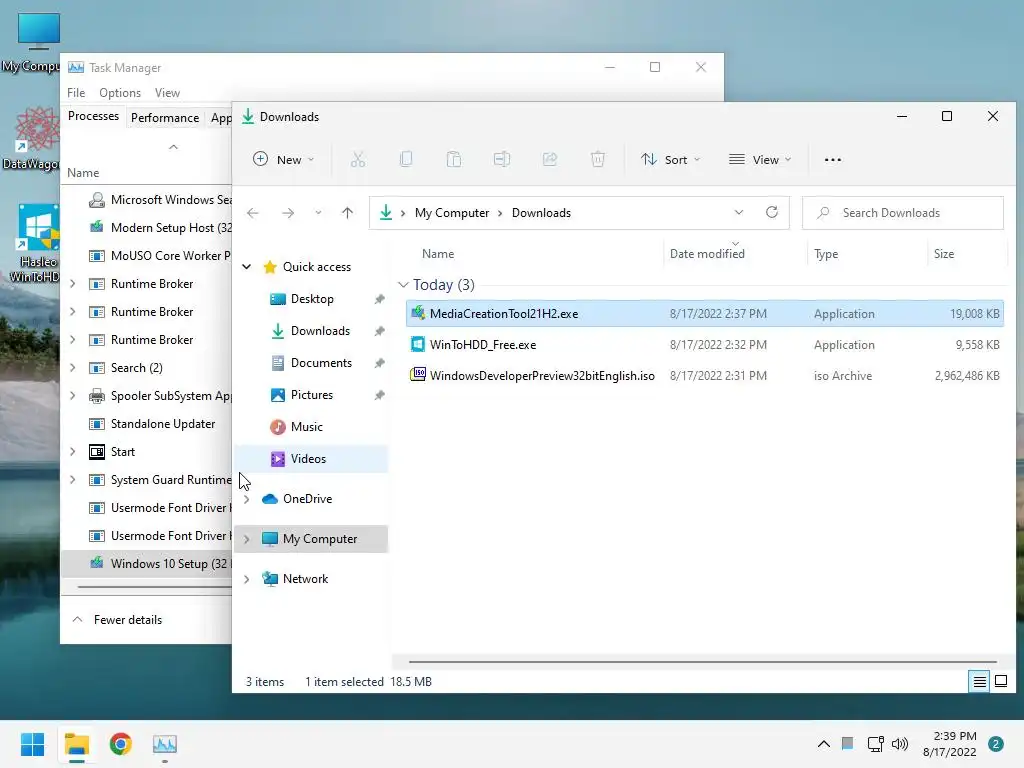Open Task Manager from the taskbar
This screenshot has height=768, width=1024.
pos(165,744)
